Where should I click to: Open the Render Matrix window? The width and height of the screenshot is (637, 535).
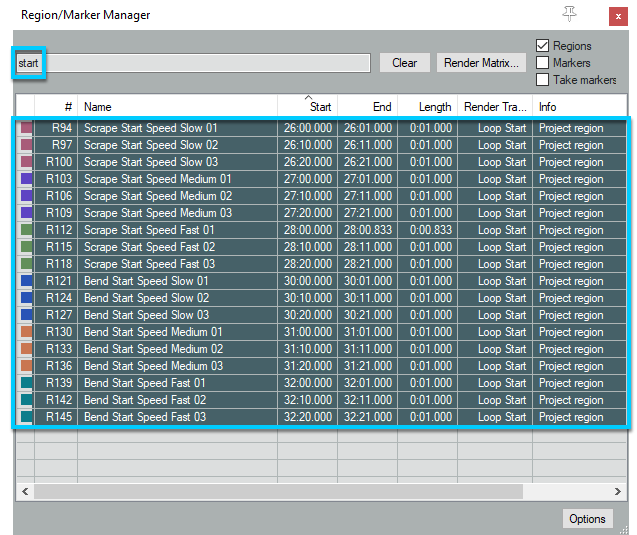481,62
